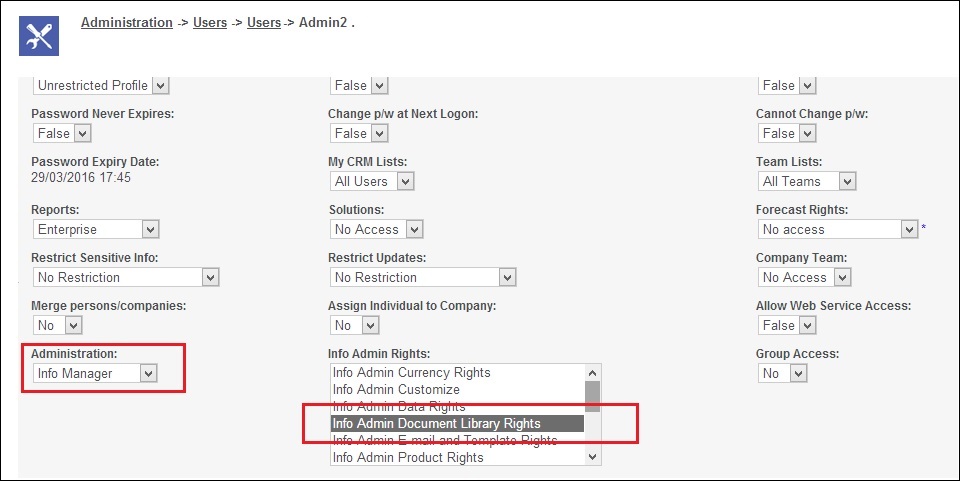
Task: Change the Group Access dropdown
Action: pyautogui.click(x=783, y=373)
